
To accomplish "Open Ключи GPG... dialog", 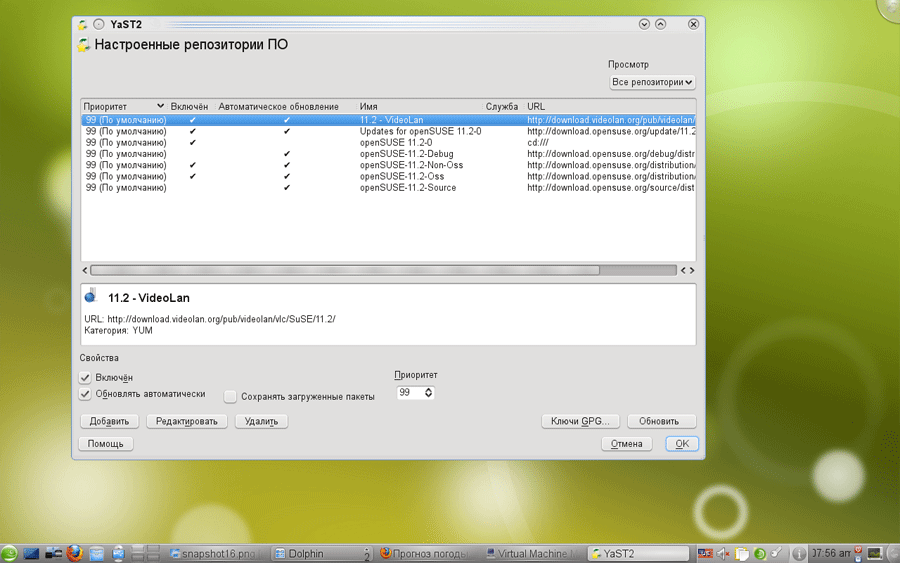I will (x=580, y=421).
